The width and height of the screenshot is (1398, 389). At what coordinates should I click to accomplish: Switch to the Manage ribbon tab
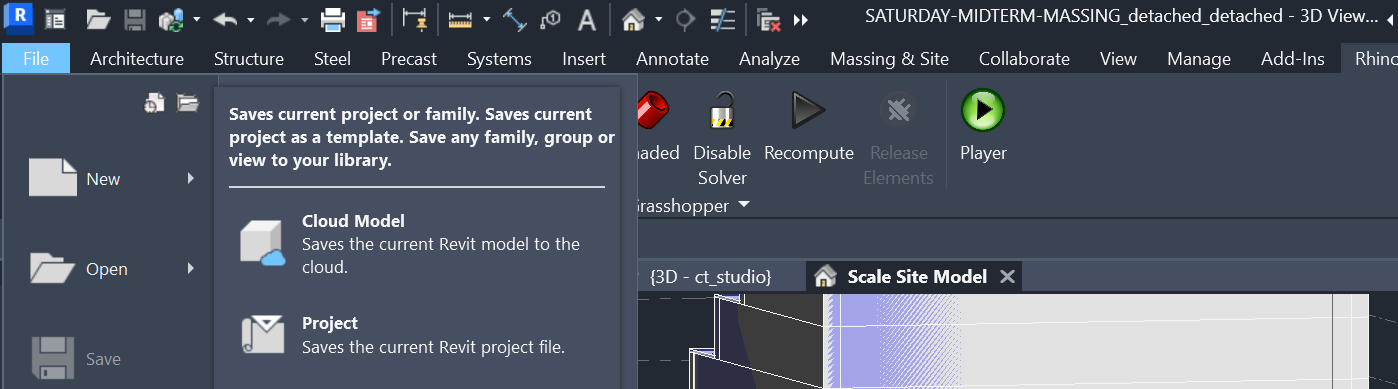pos(1199,59)
